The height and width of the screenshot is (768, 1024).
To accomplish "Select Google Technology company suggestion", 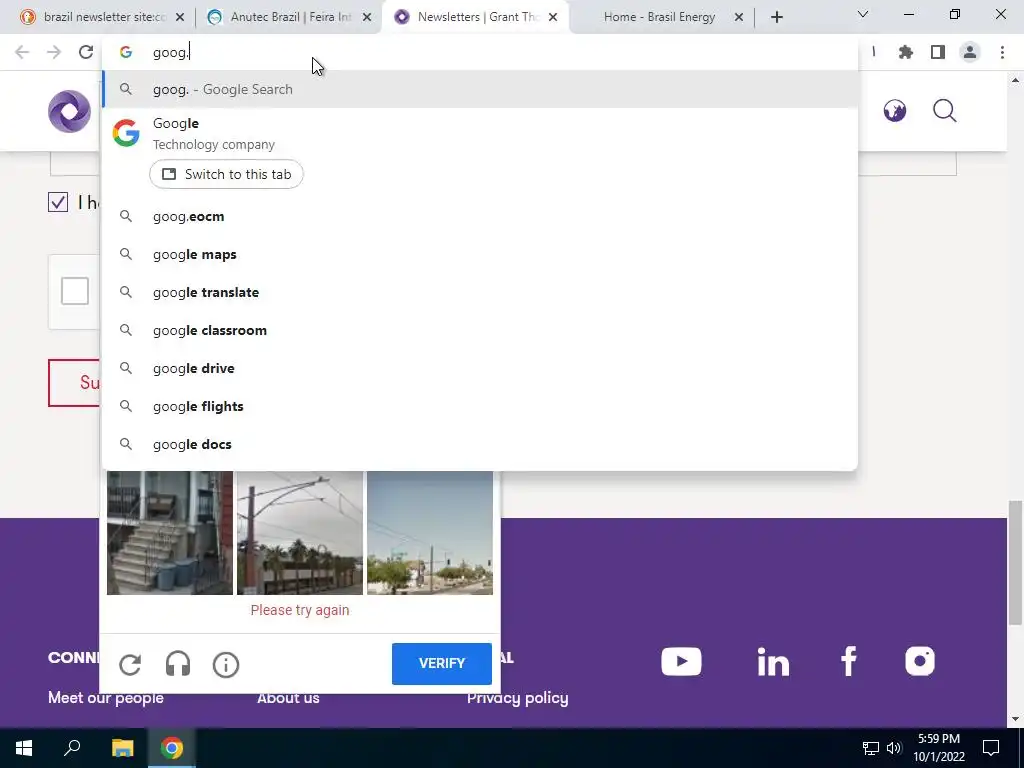I will tap(479, 133).
